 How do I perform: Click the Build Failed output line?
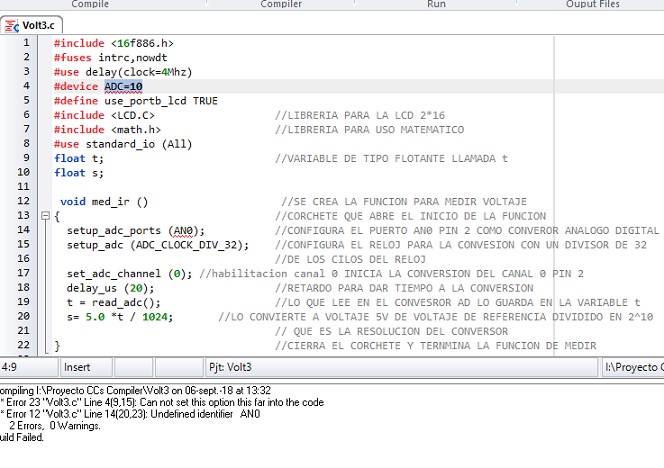click(x=22, y=438)
